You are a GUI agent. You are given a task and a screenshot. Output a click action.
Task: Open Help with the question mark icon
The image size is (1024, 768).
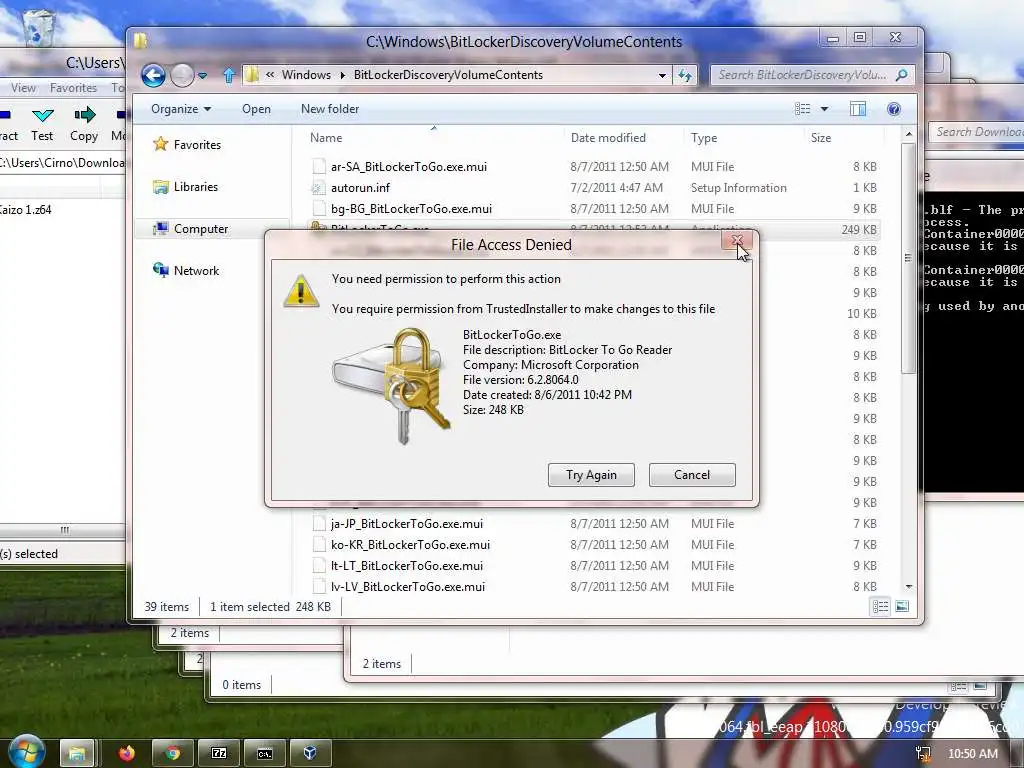894,109
